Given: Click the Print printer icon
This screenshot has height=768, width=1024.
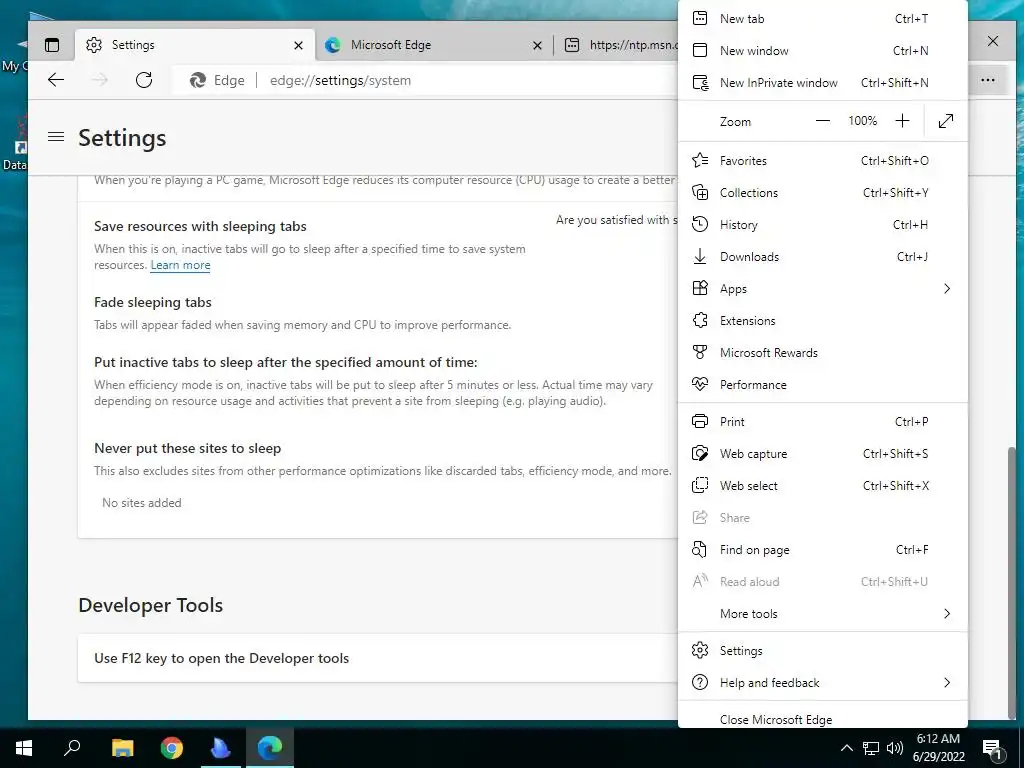Looking at the screenshot, I should tap(699, 421).
